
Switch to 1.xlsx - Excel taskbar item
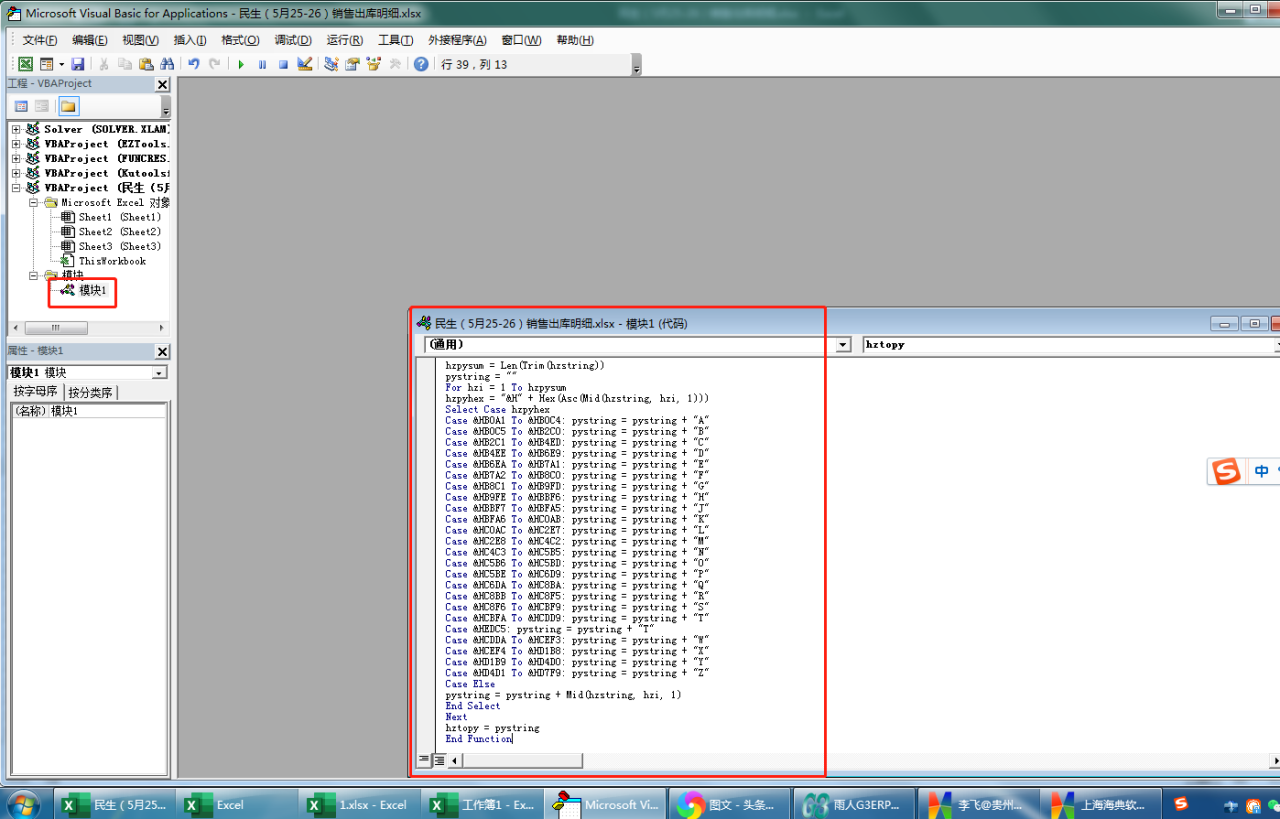[x=360, y=804]
